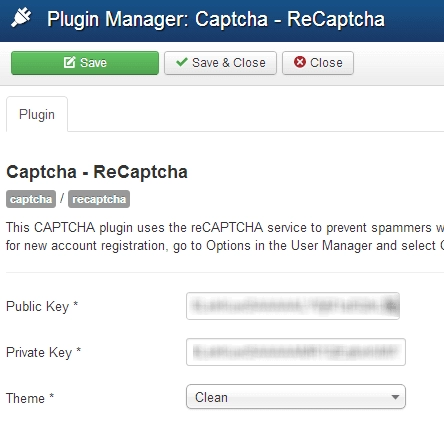Click the Private Key input field

[296, 352]
